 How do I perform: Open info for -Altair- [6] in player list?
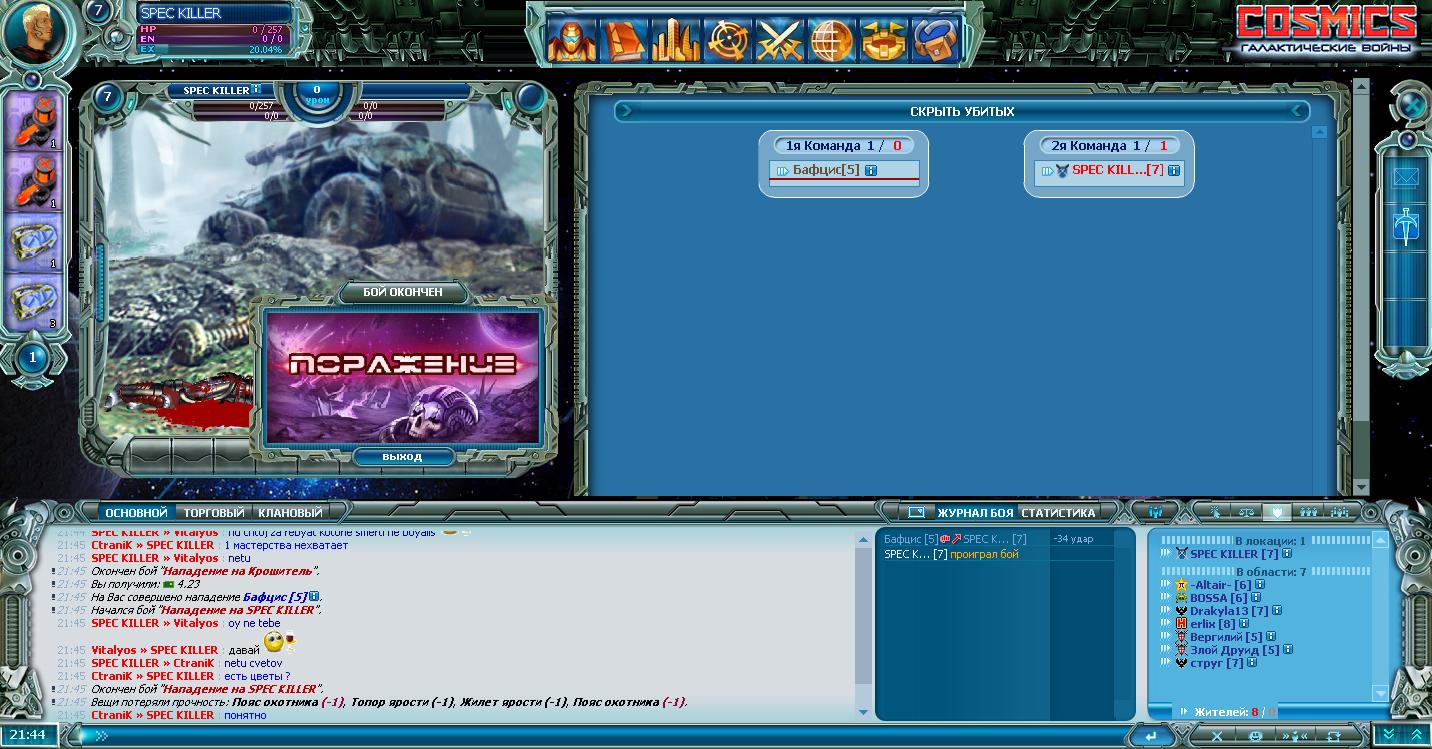click(1260, 585)
